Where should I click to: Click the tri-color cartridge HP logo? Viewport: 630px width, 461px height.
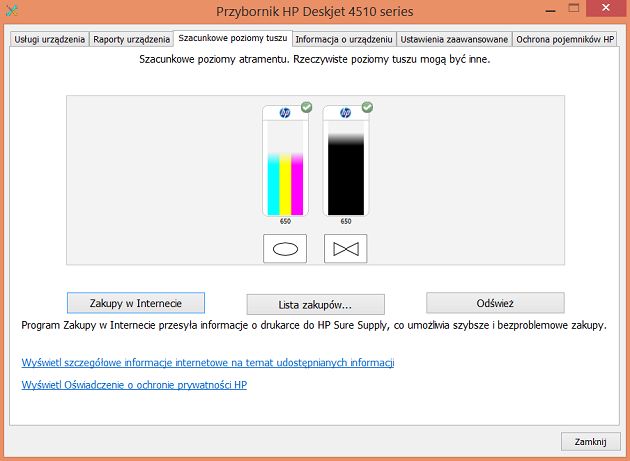pyautogui.click(x=285, y=113)
